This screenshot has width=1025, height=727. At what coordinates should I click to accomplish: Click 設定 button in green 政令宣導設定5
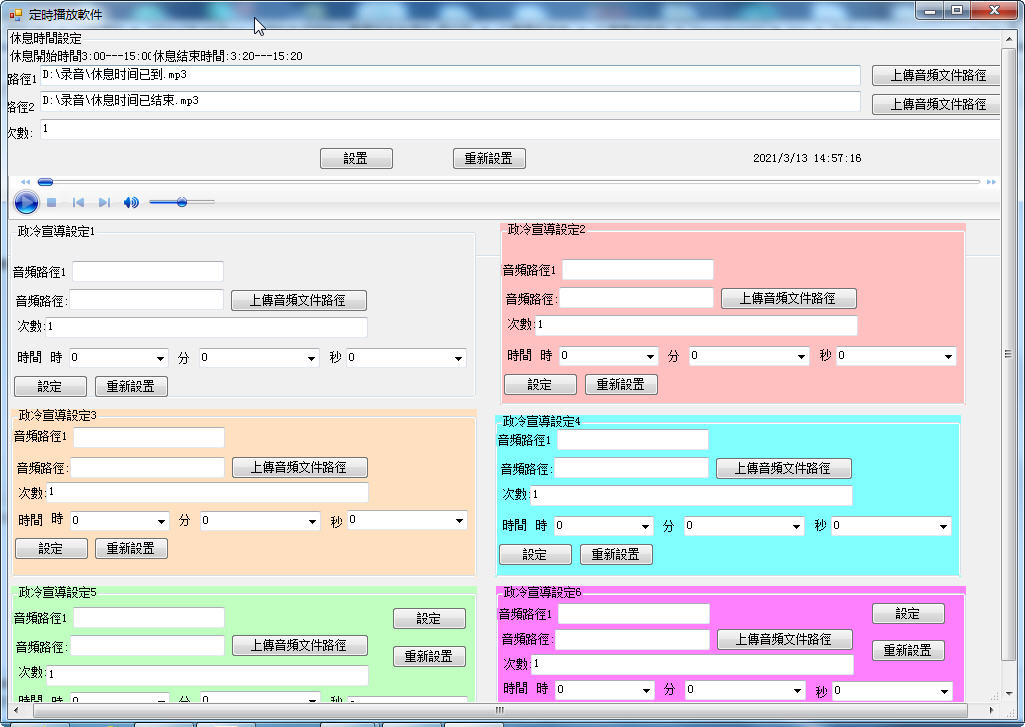coord(429,618)
